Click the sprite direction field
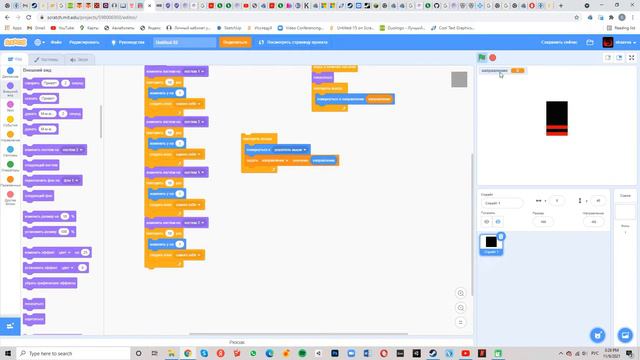The height and width of the screenshot is (360, 640). tap(593, 222)
